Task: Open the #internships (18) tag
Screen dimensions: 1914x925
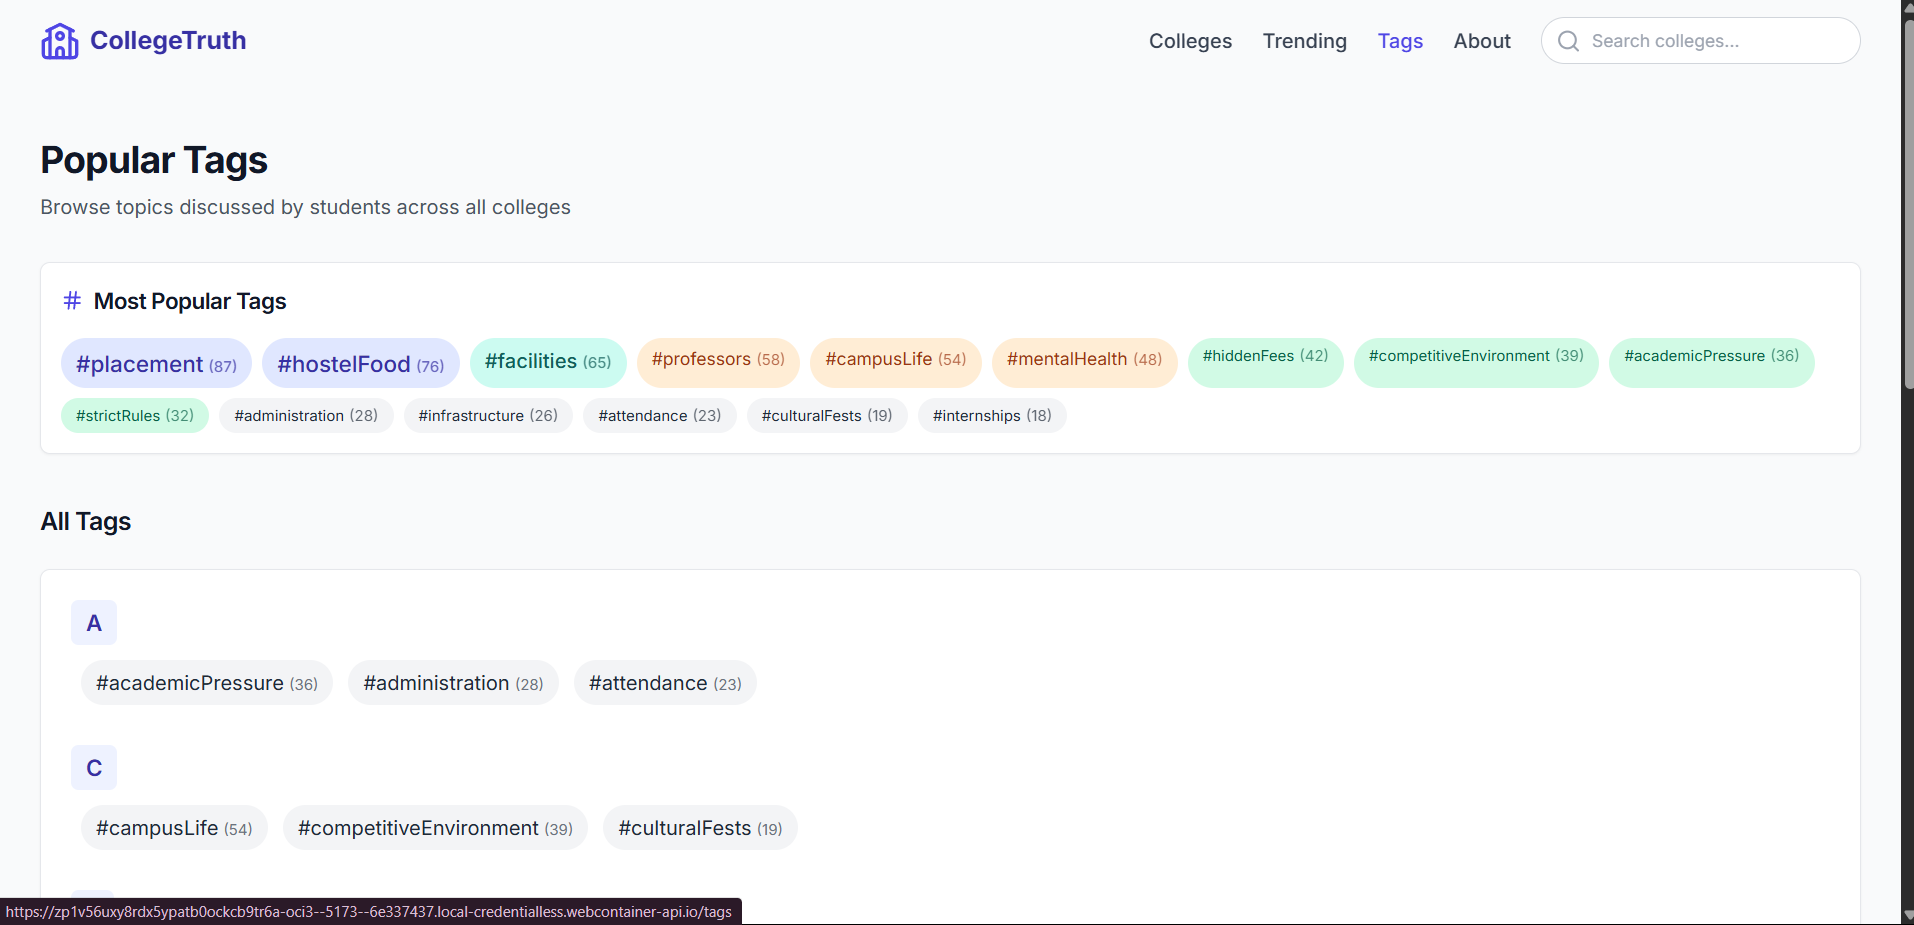Action: (992, 416)
